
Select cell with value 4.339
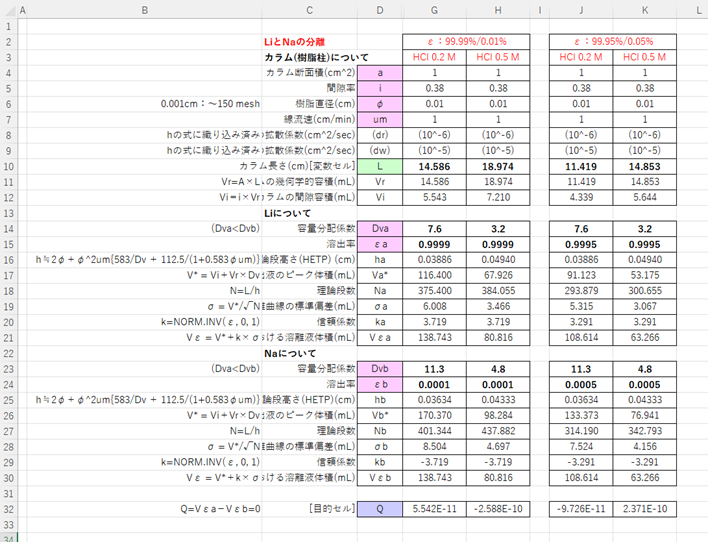tap(581, 197)
